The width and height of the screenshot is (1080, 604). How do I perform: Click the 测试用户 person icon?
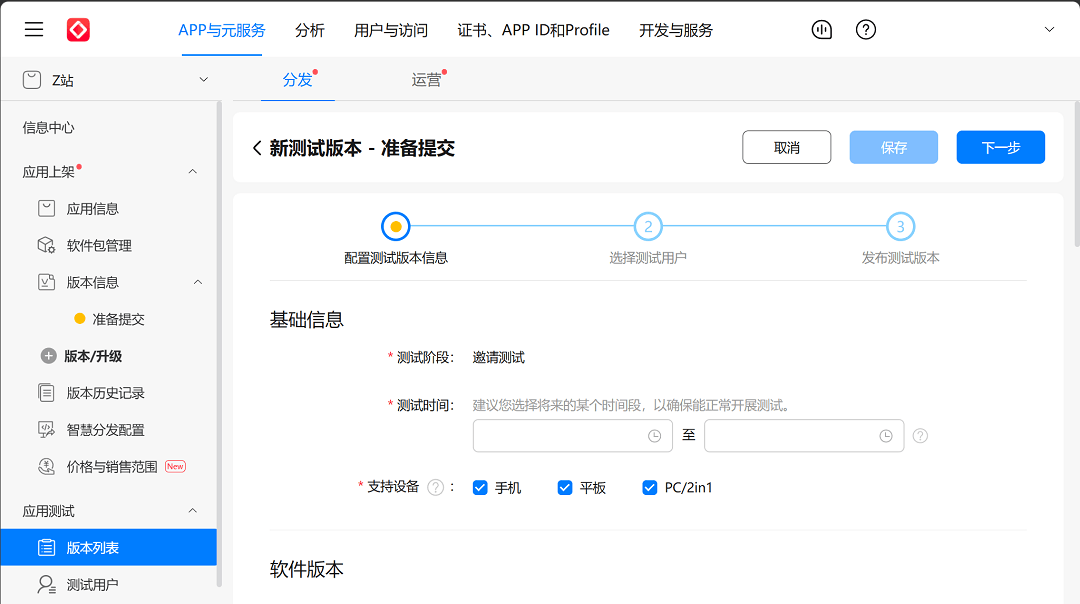click(46, 584)
